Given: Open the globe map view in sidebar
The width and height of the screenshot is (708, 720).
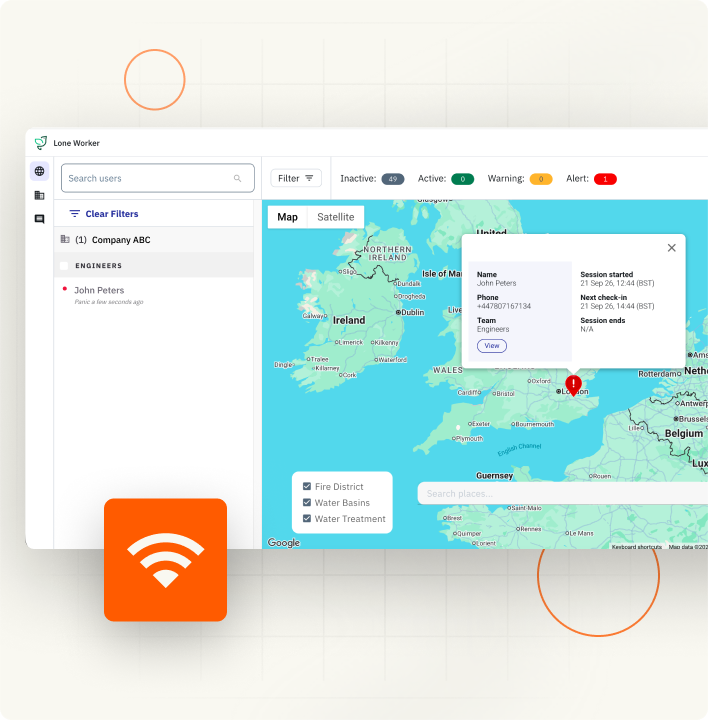Looking at the screenshot, I should click(x=39, y=171).
